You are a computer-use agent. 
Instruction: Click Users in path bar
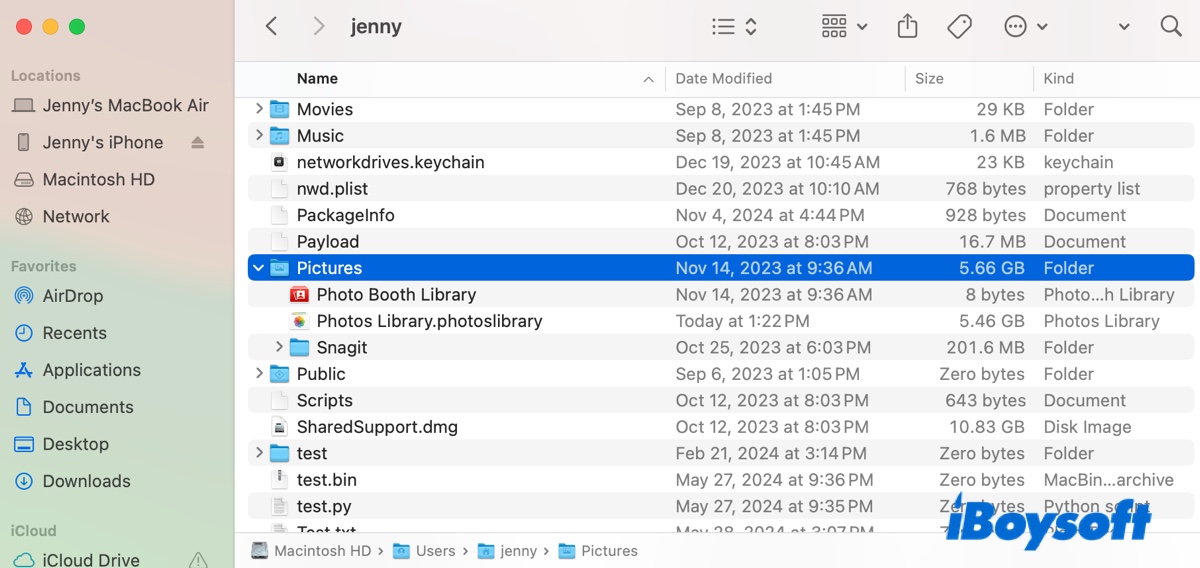click(424, 551)
